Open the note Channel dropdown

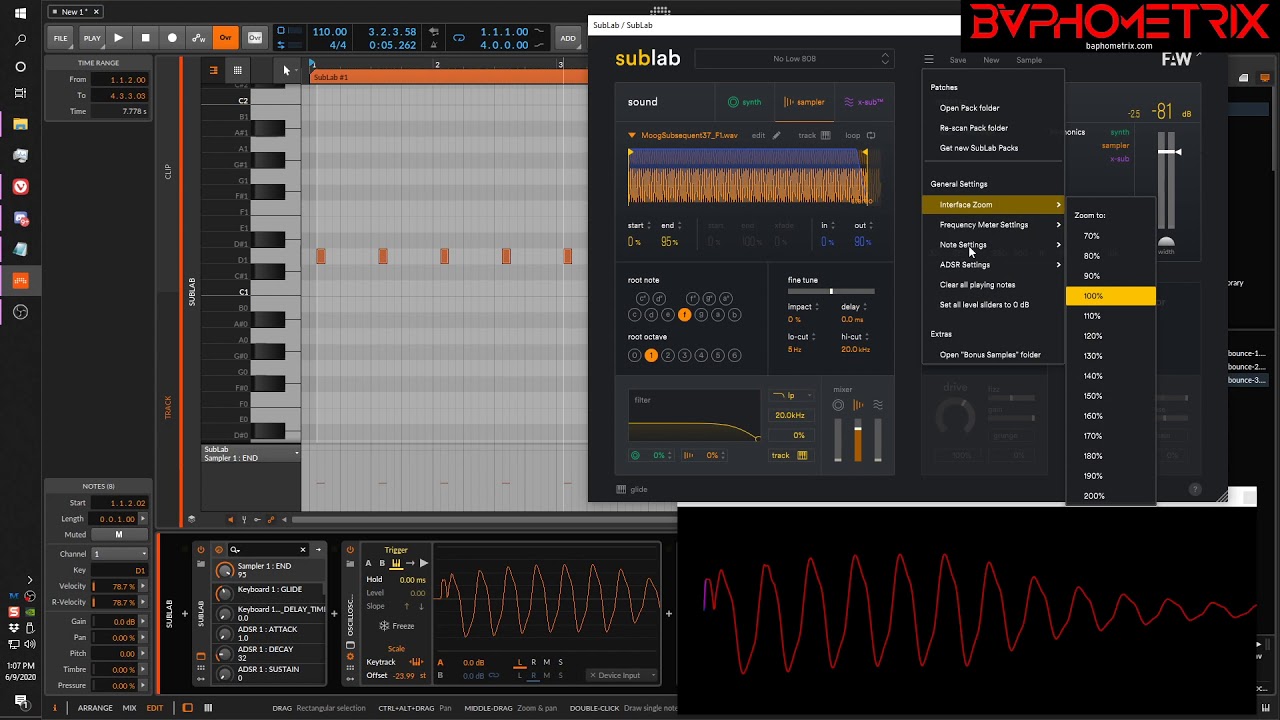[118, 554]
